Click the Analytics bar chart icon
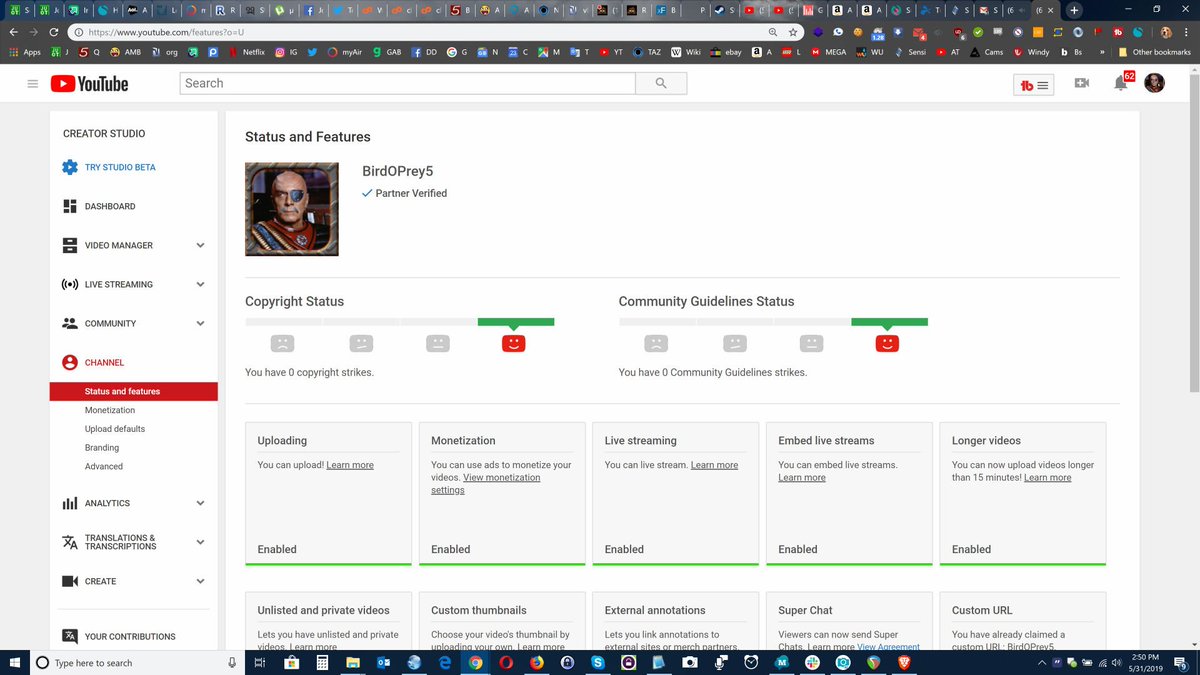Screen dimensions: 1200x675 [x=69, y=503]
